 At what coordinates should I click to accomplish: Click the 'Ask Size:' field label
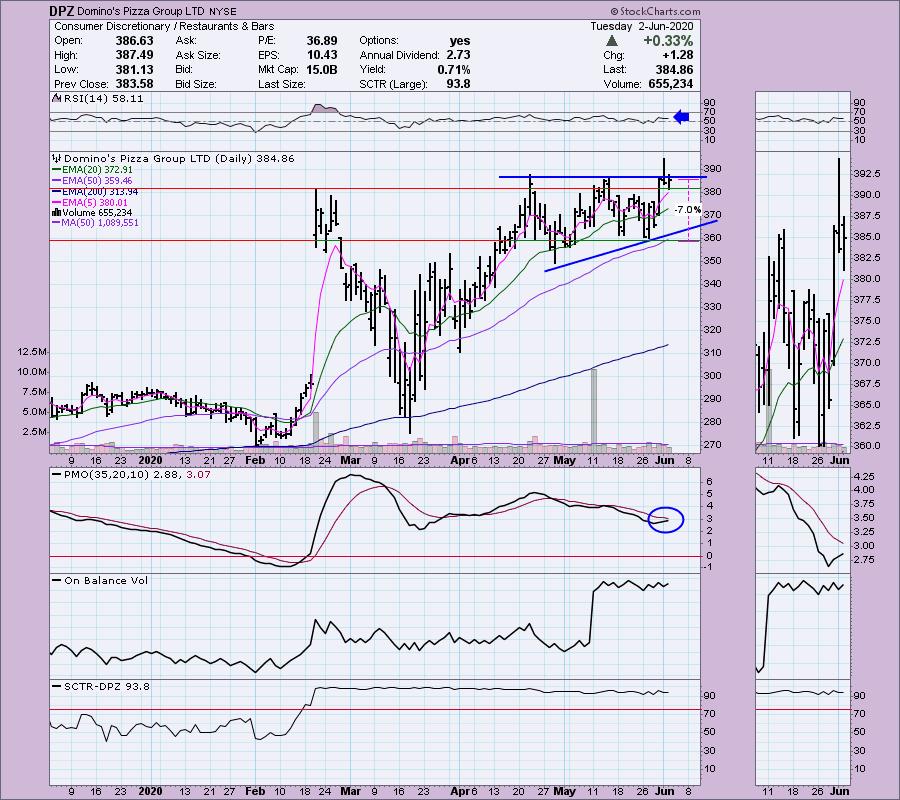pos(198,55)
